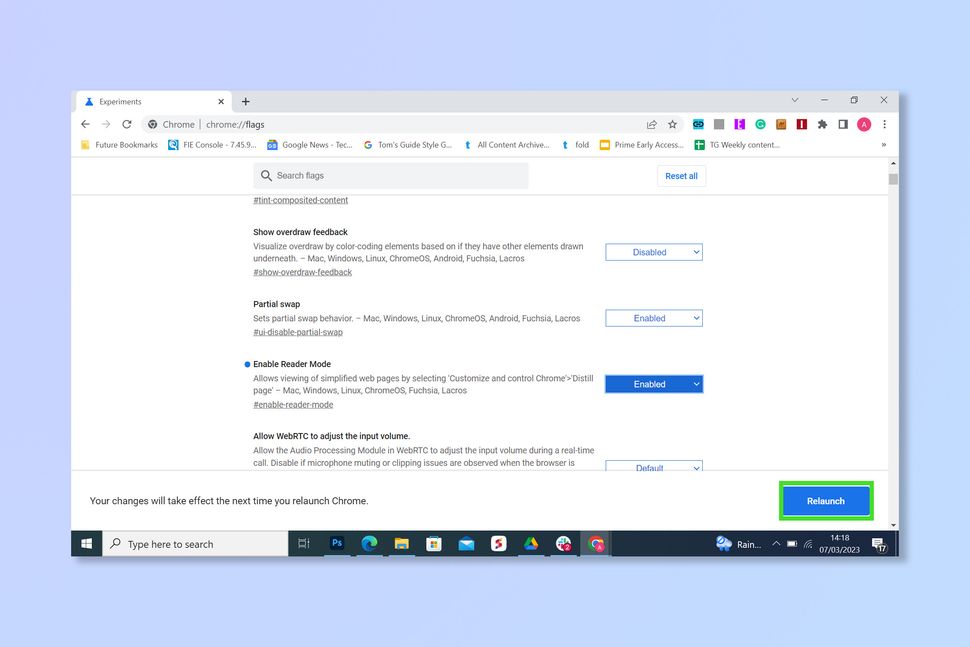Viewport: 970px width, 647px height.
Task: Reload the chrome://flags page
Action: click(x=127, y=124)
